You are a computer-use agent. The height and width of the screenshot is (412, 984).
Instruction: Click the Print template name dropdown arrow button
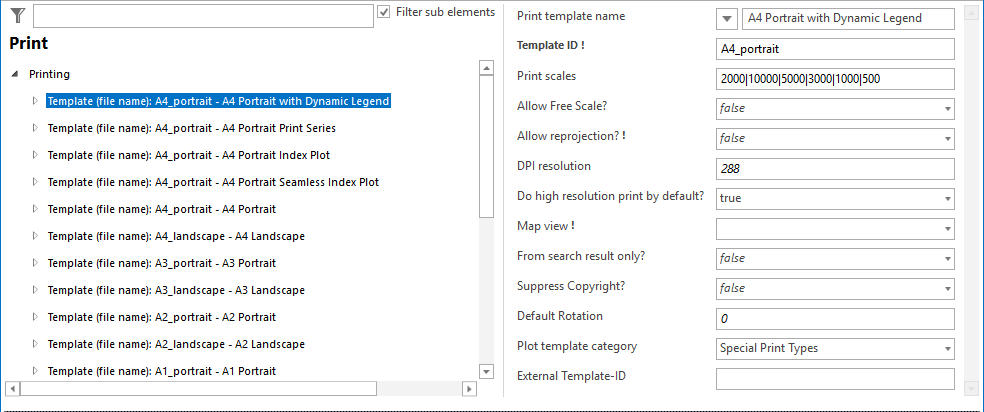[728, 18]
